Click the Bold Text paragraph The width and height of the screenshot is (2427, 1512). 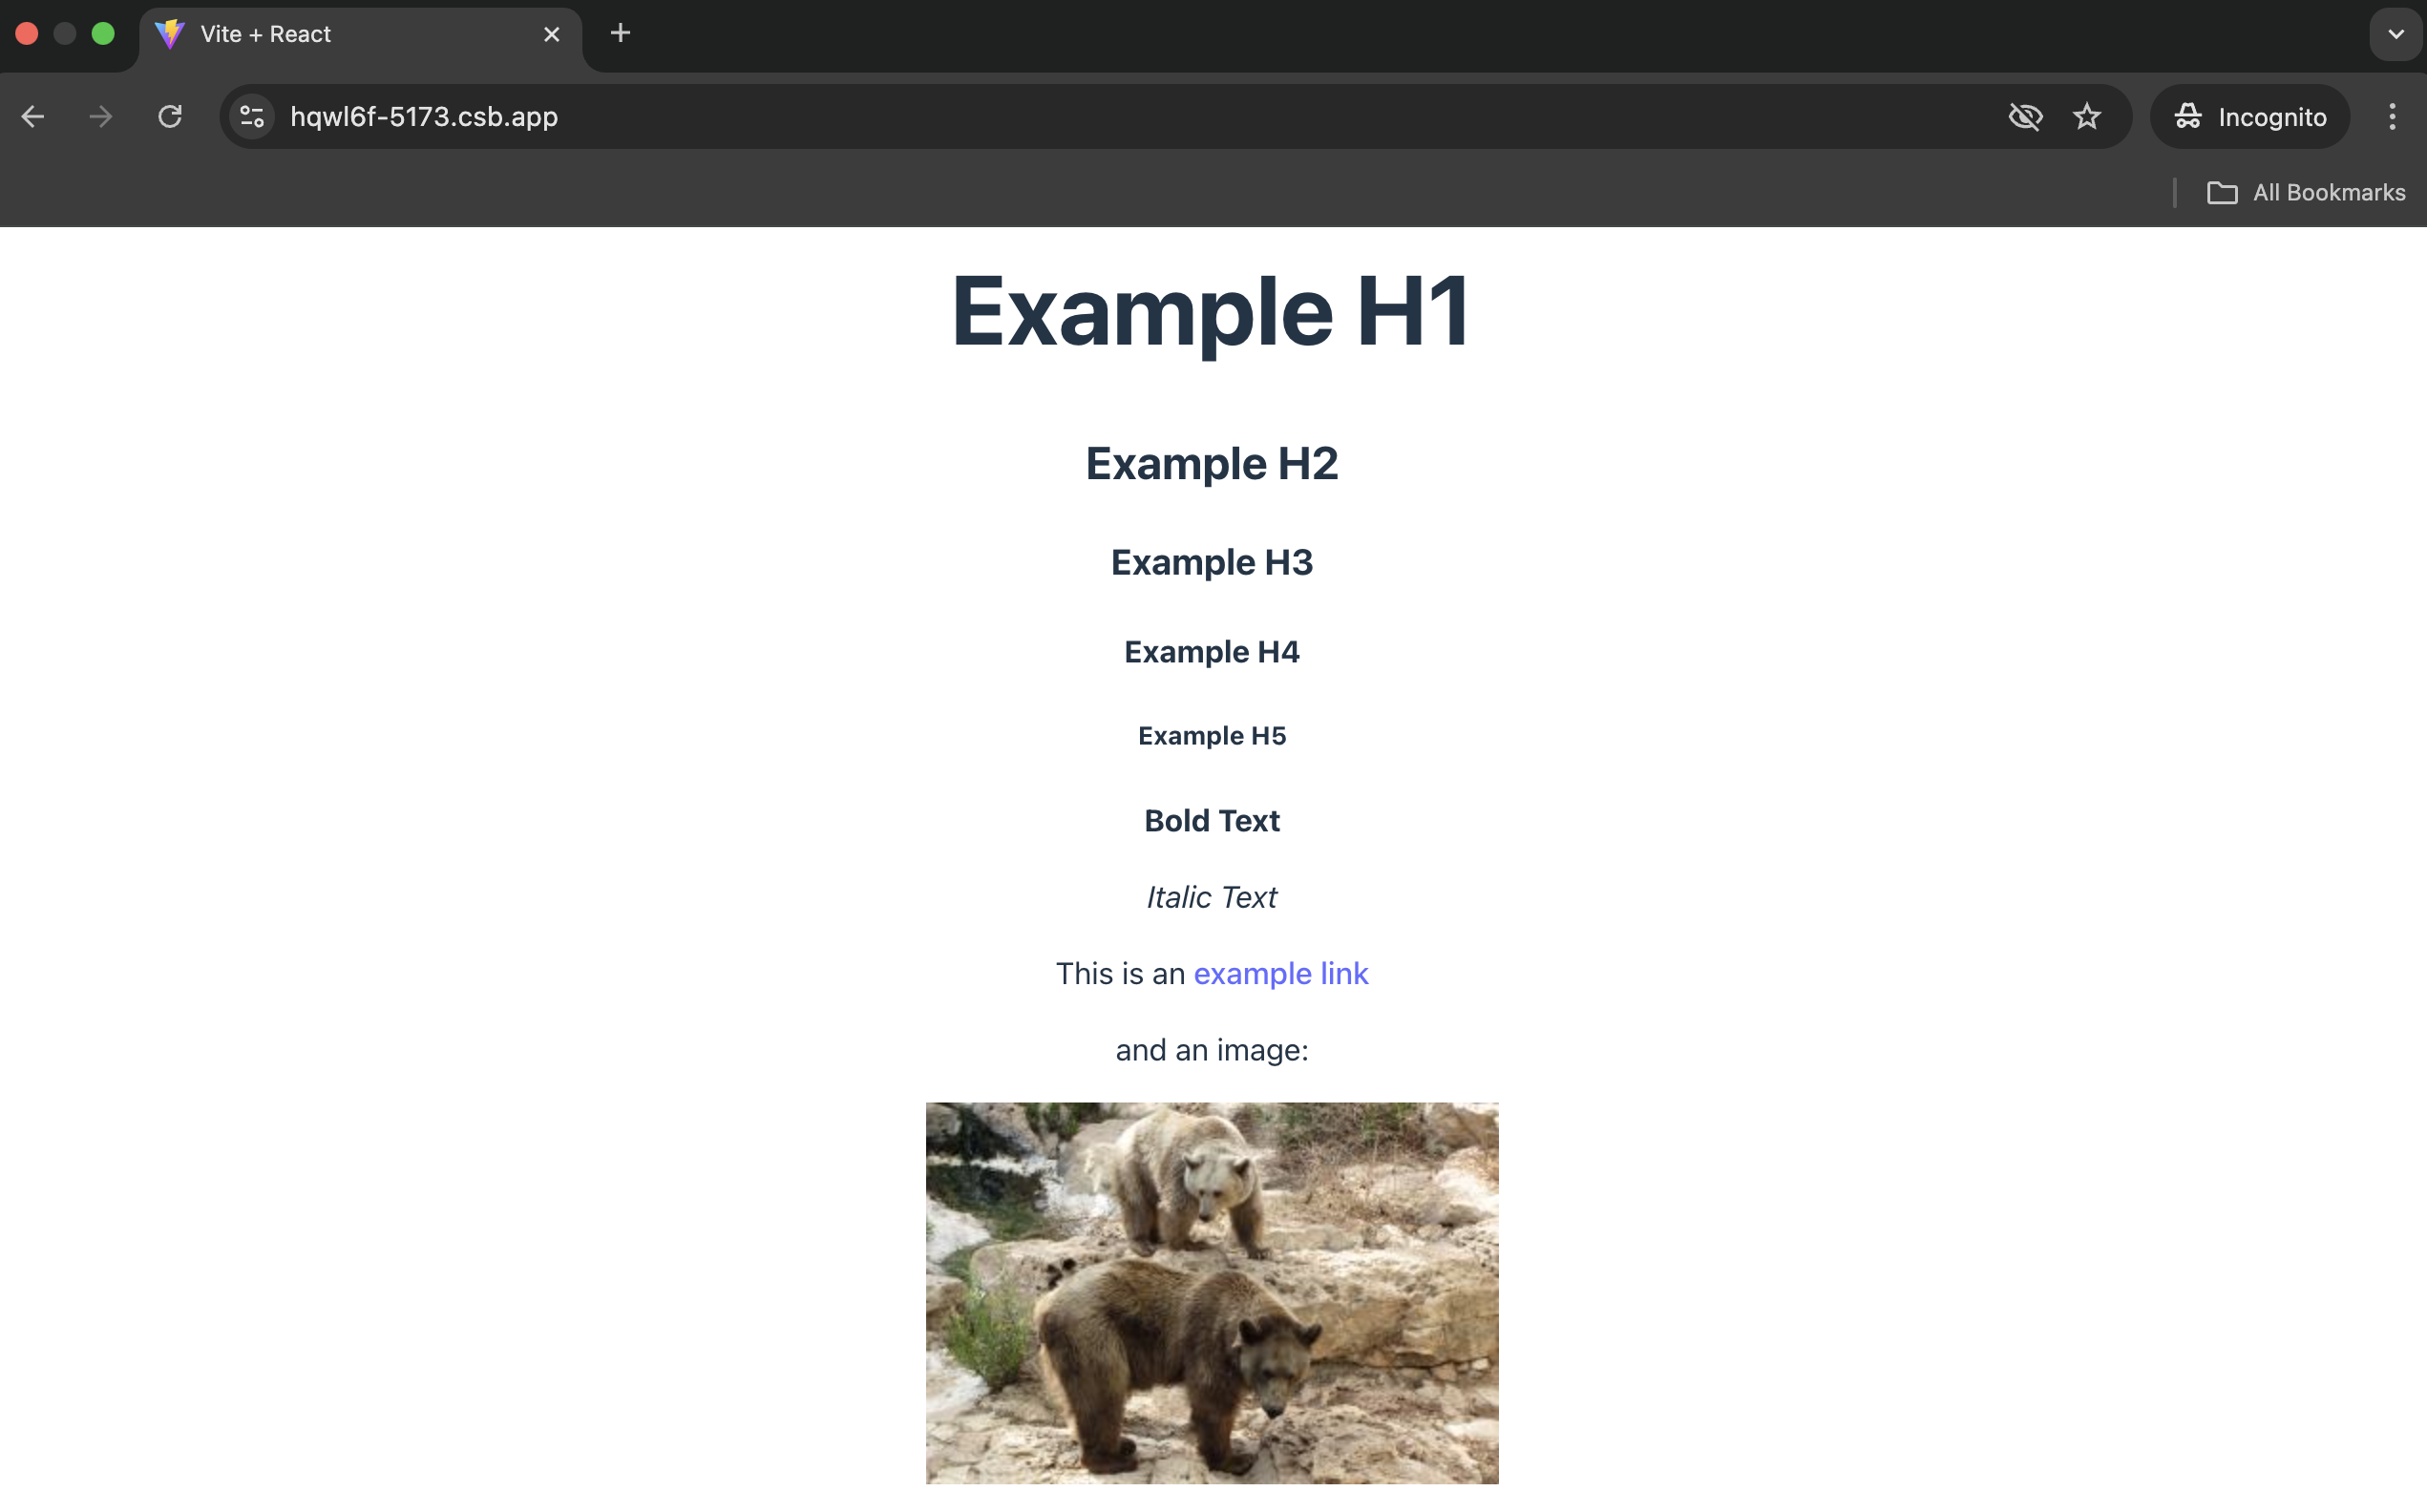pyautogui.click(x=1211, y=821)
